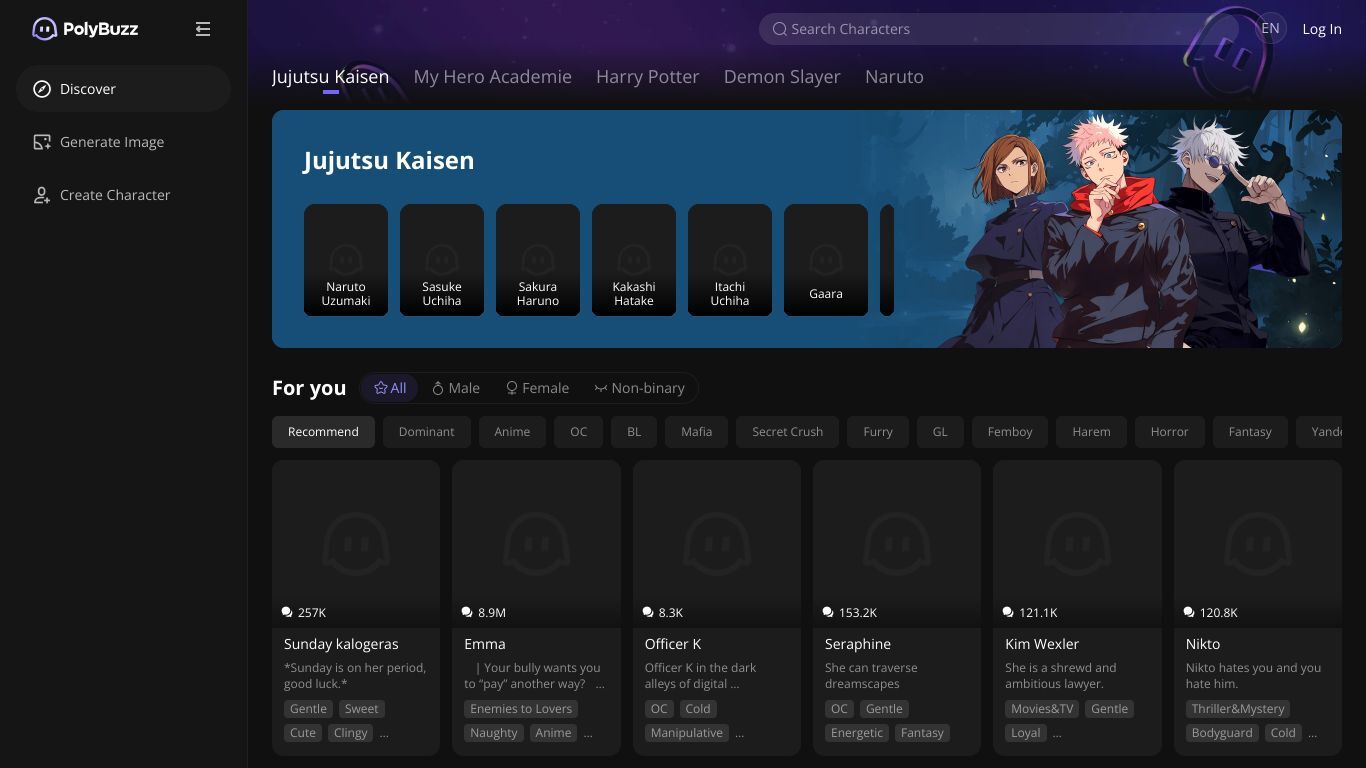Image resolution: width=1366 pixels, height=768 pixels.
Task: Click the Officer K character name
Action: click(x=673, y=644)
